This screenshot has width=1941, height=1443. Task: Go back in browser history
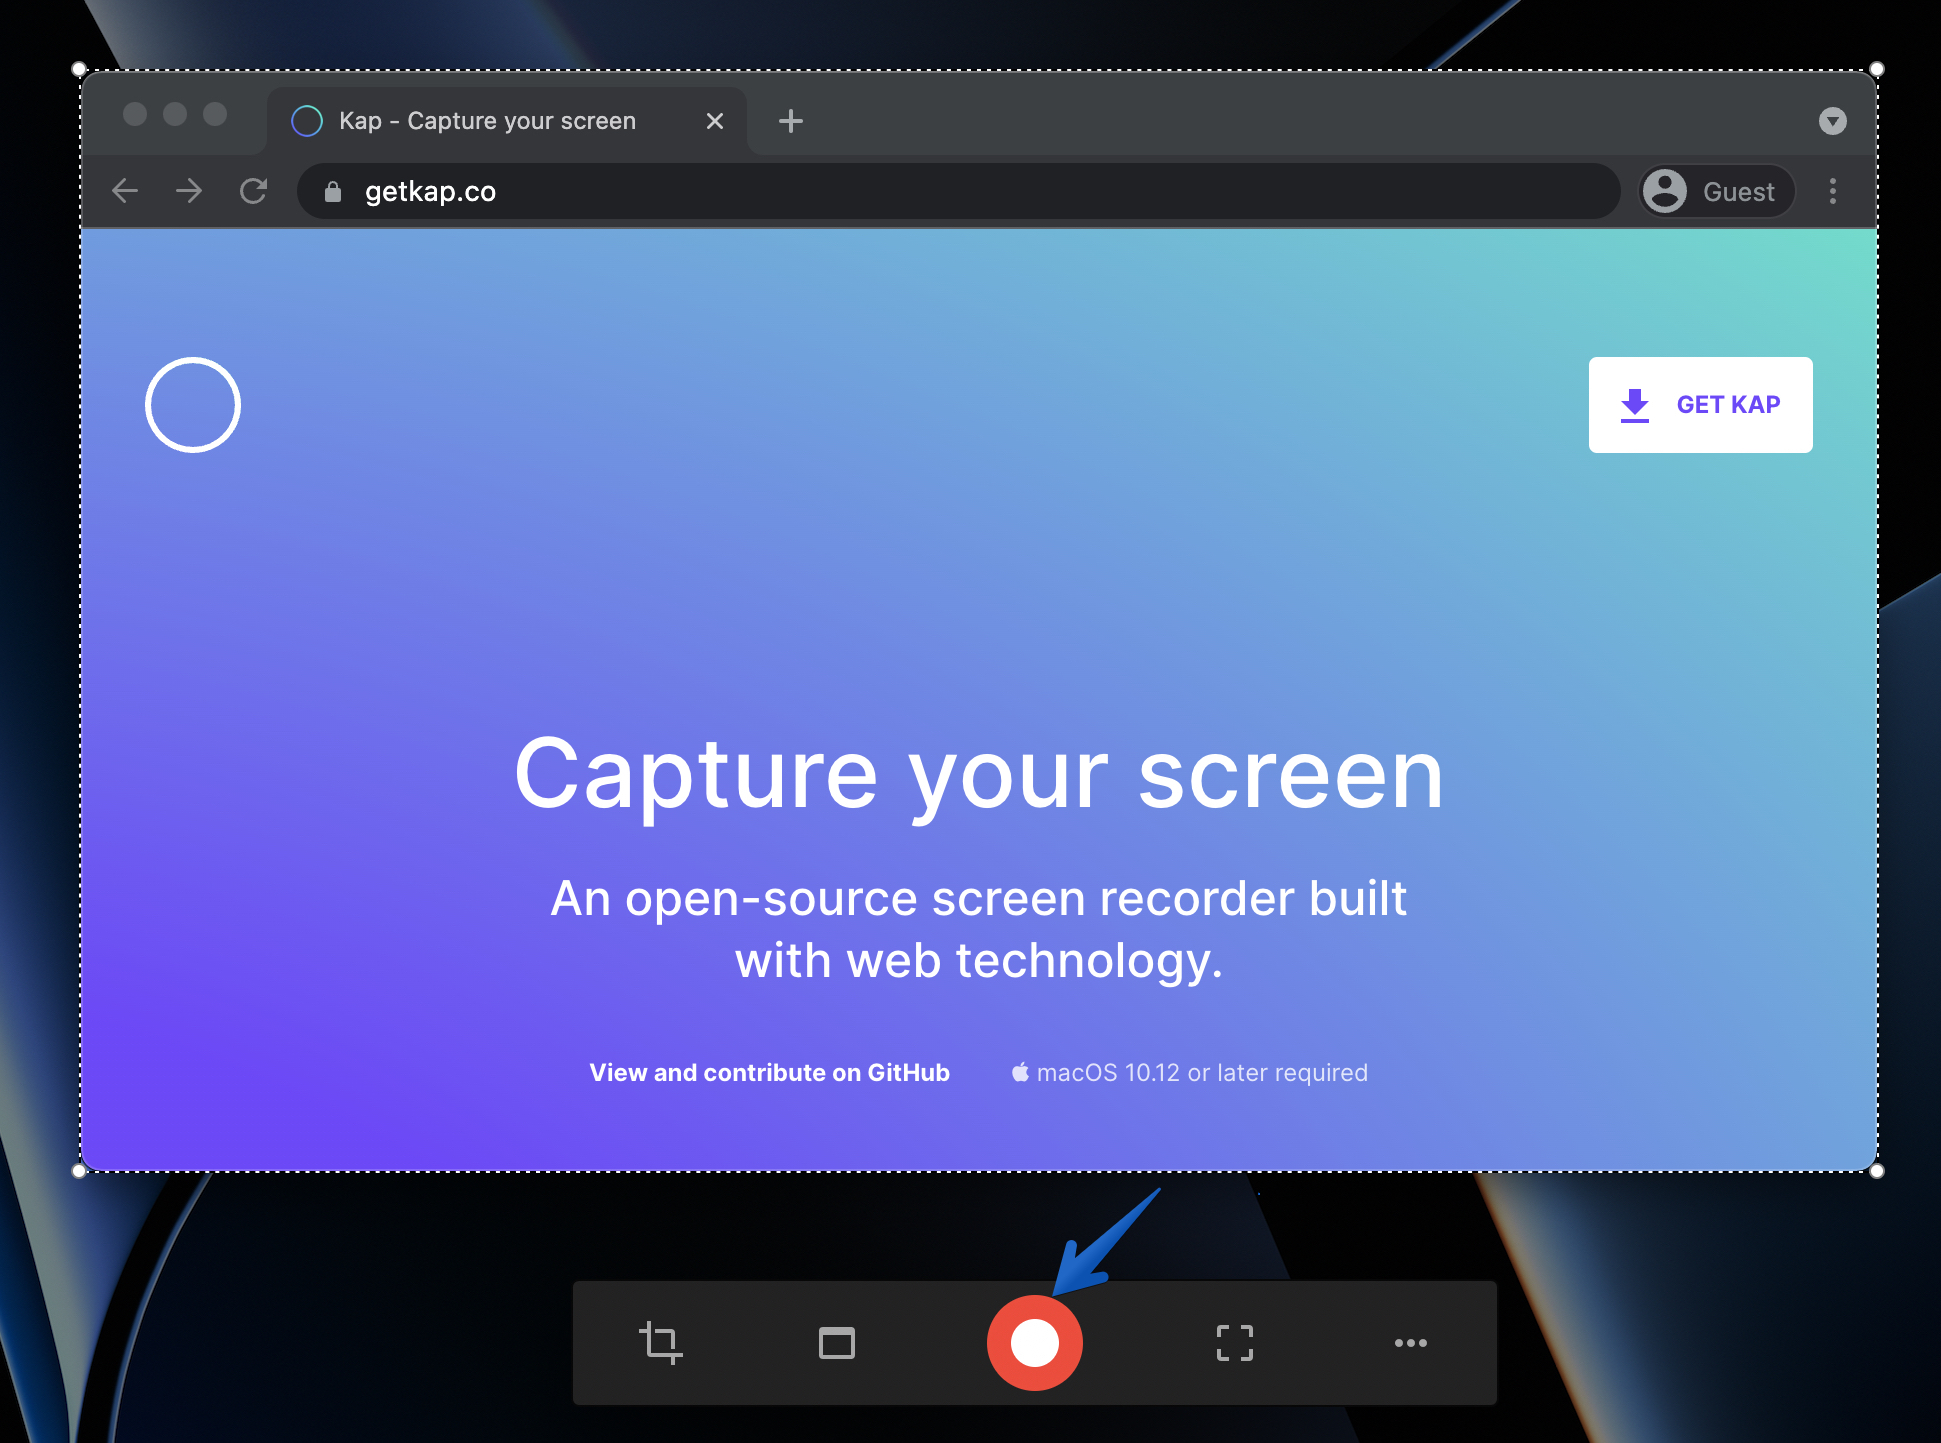(125, 190)
